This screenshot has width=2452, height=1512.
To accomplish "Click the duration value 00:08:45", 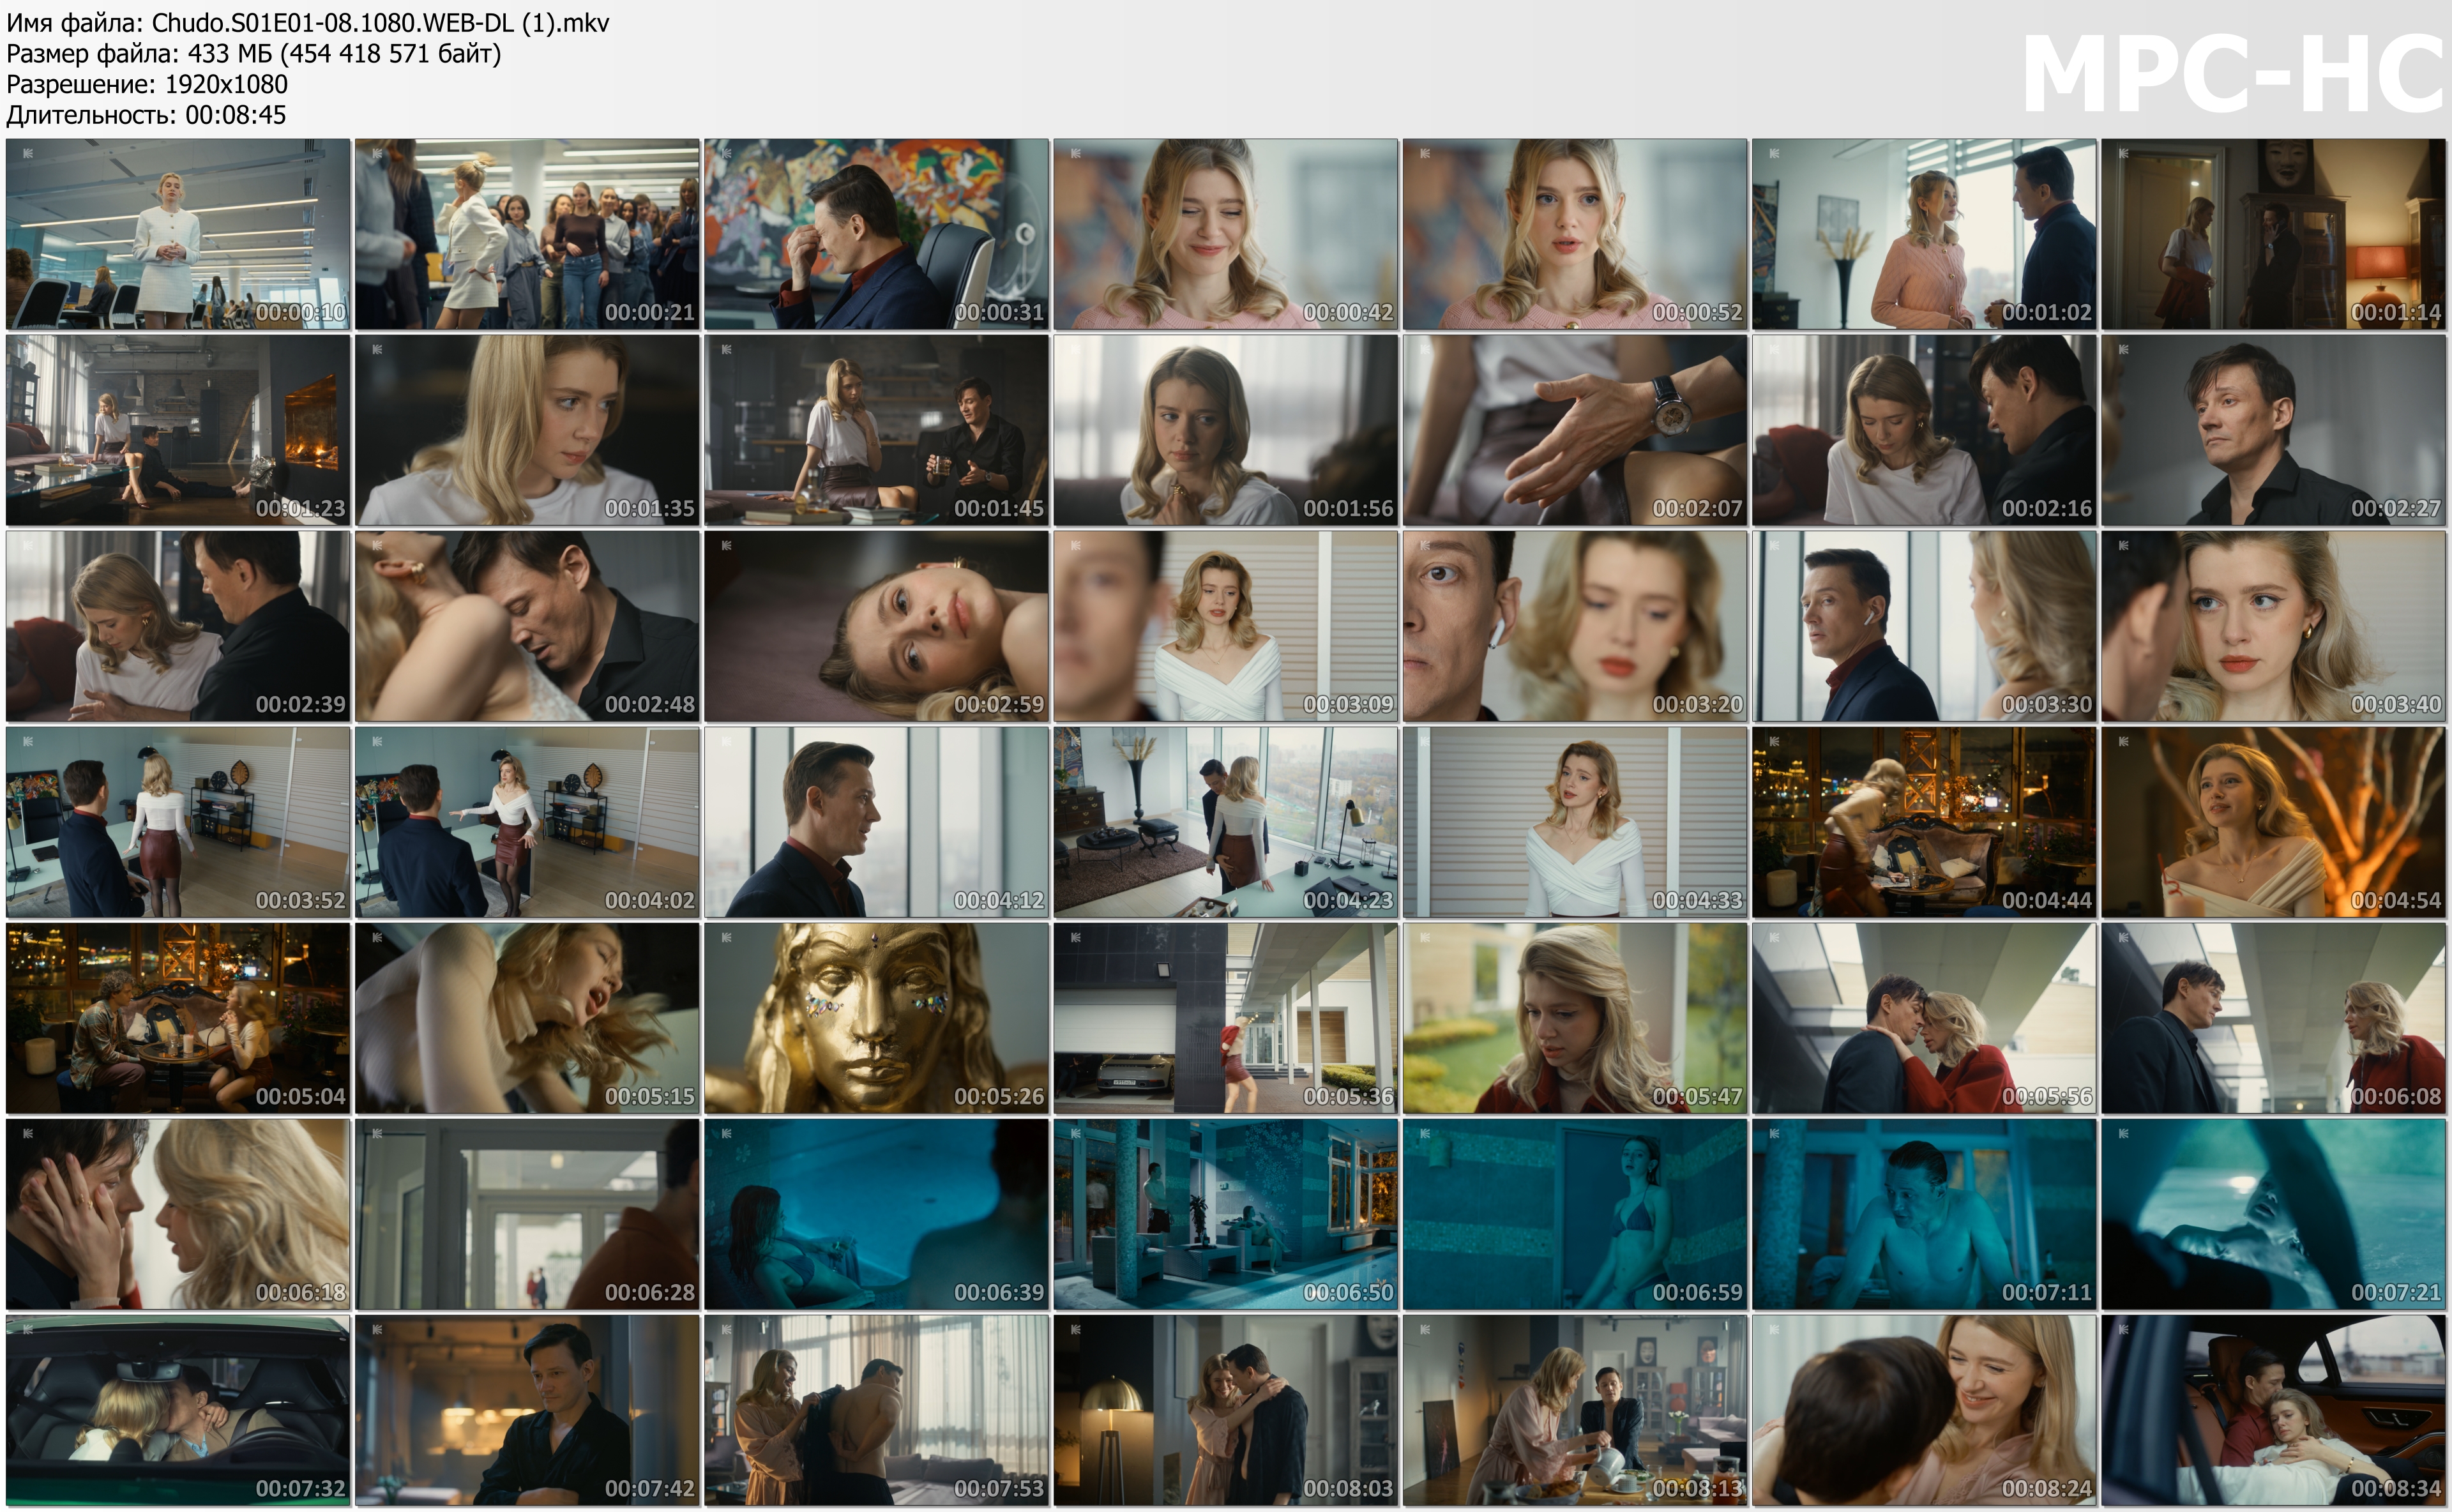I will tap(236, 115).
